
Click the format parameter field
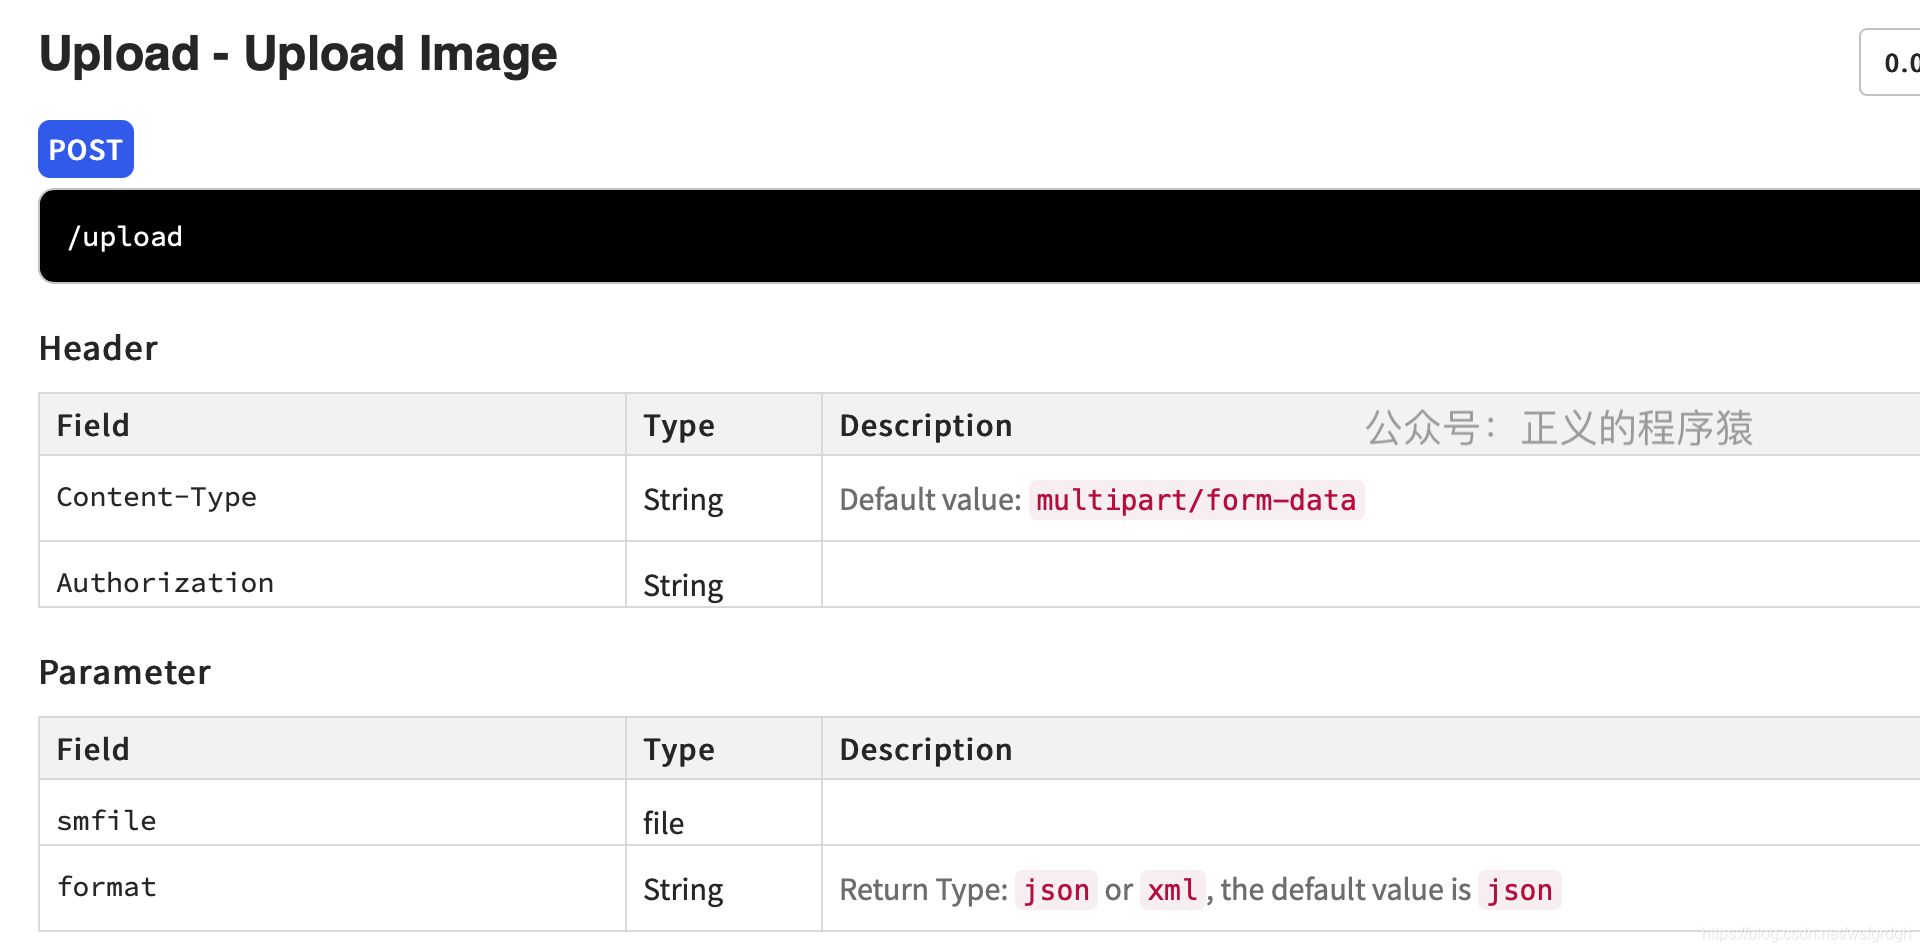pos(106,887)
